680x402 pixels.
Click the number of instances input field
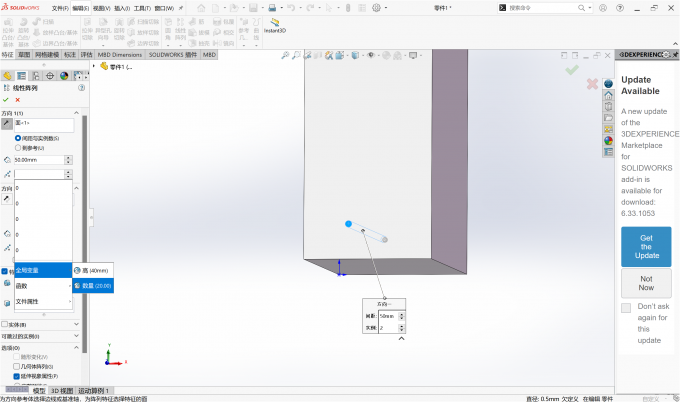coord(39,174)
